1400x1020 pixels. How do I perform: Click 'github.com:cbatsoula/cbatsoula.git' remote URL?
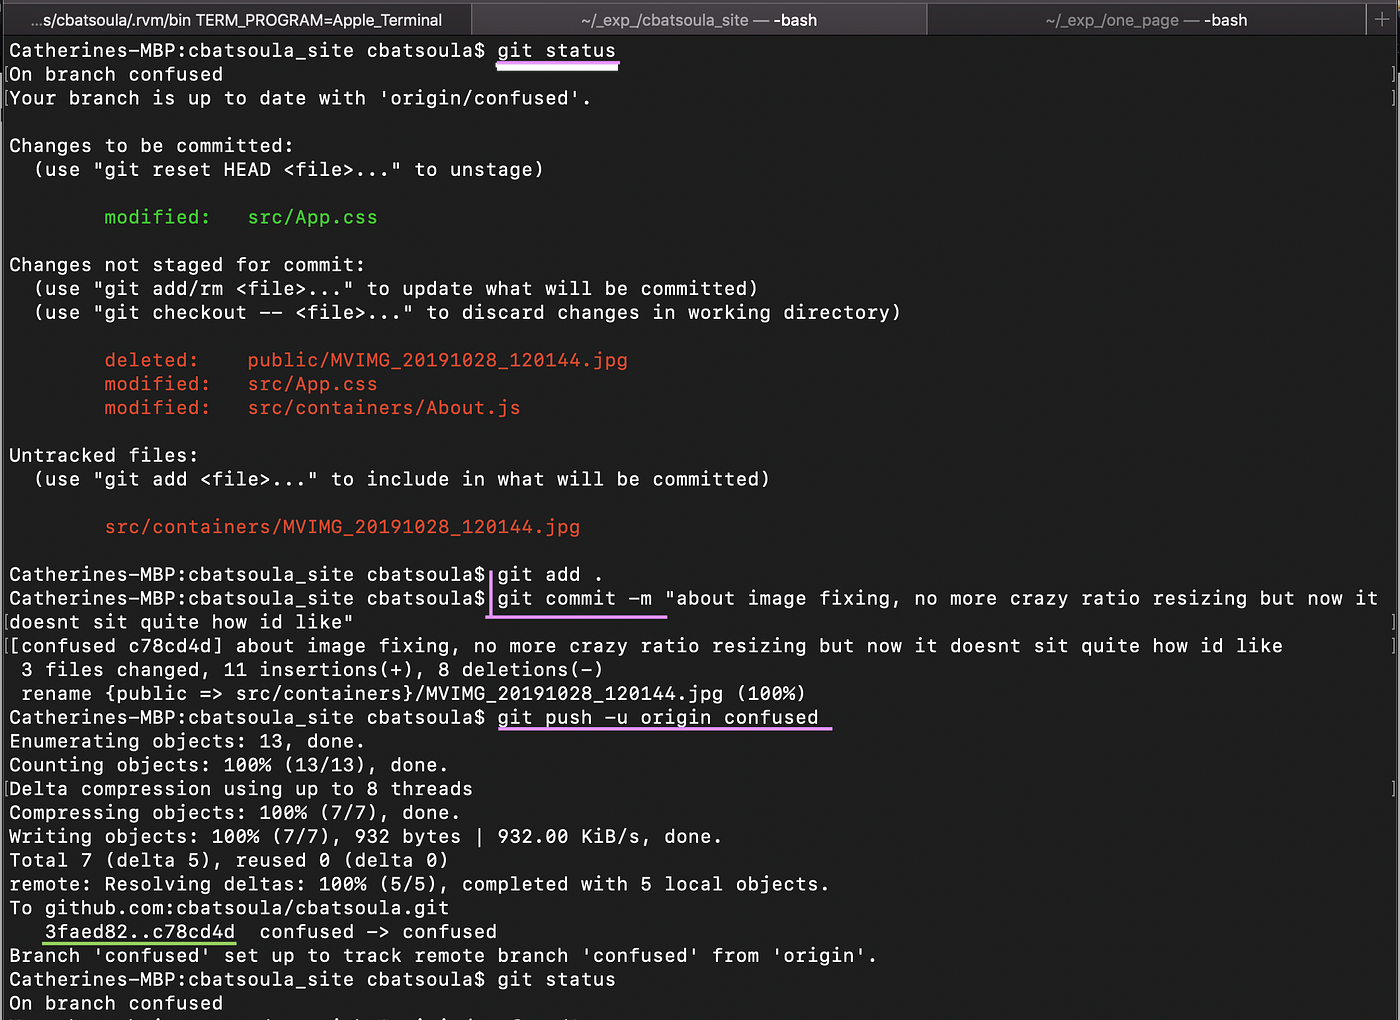click(x=247, y=908)
